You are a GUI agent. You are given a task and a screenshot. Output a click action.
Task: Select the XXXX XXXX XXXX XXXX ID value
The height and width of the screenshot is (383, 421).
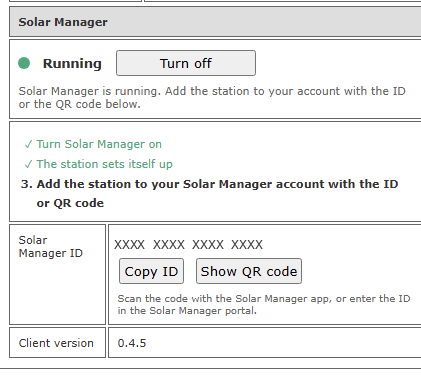tap(188, 245)
